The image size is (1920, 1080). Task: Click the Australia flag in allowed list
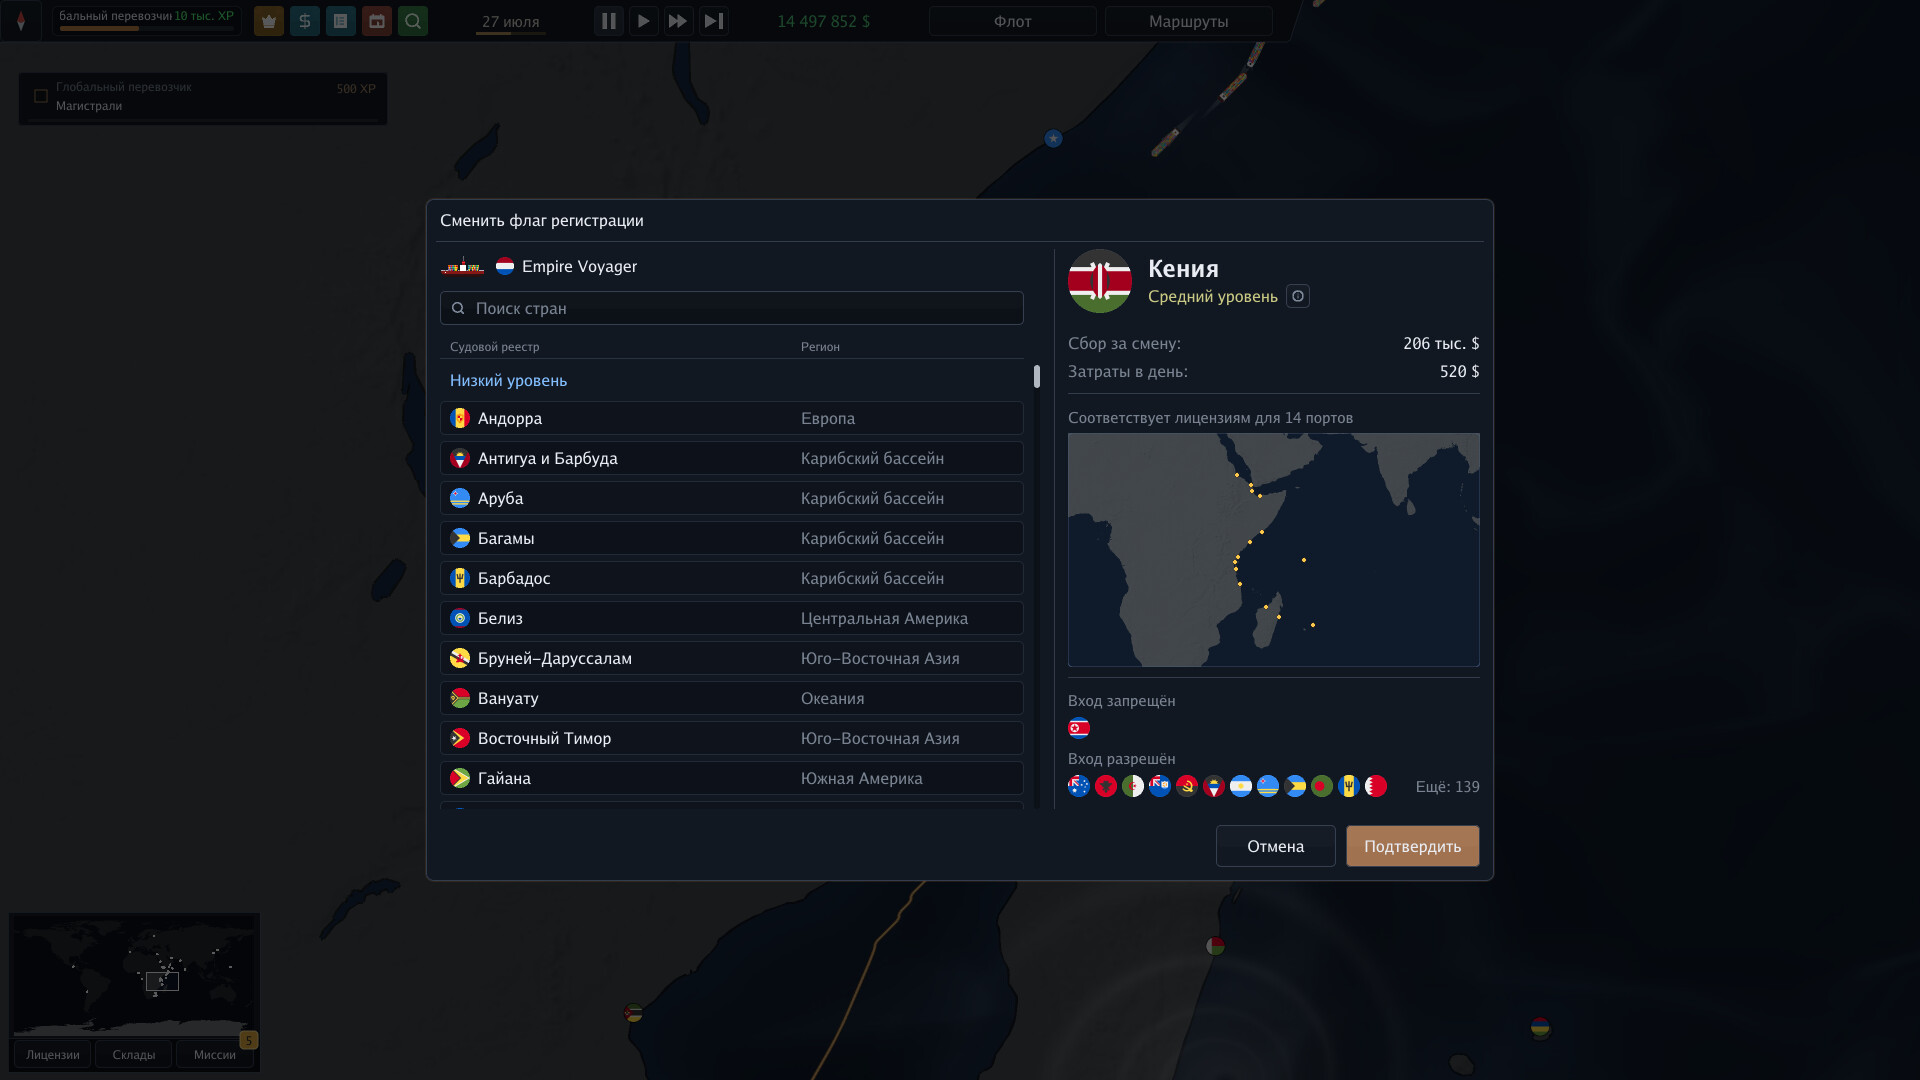1079,786
